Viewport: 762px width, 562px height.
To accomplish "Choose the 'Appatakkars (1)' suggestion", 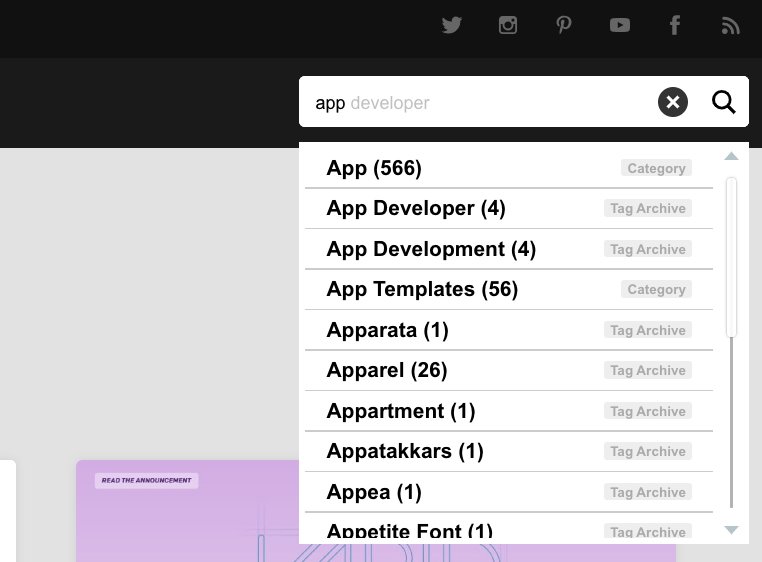I will tap(509, 452).
